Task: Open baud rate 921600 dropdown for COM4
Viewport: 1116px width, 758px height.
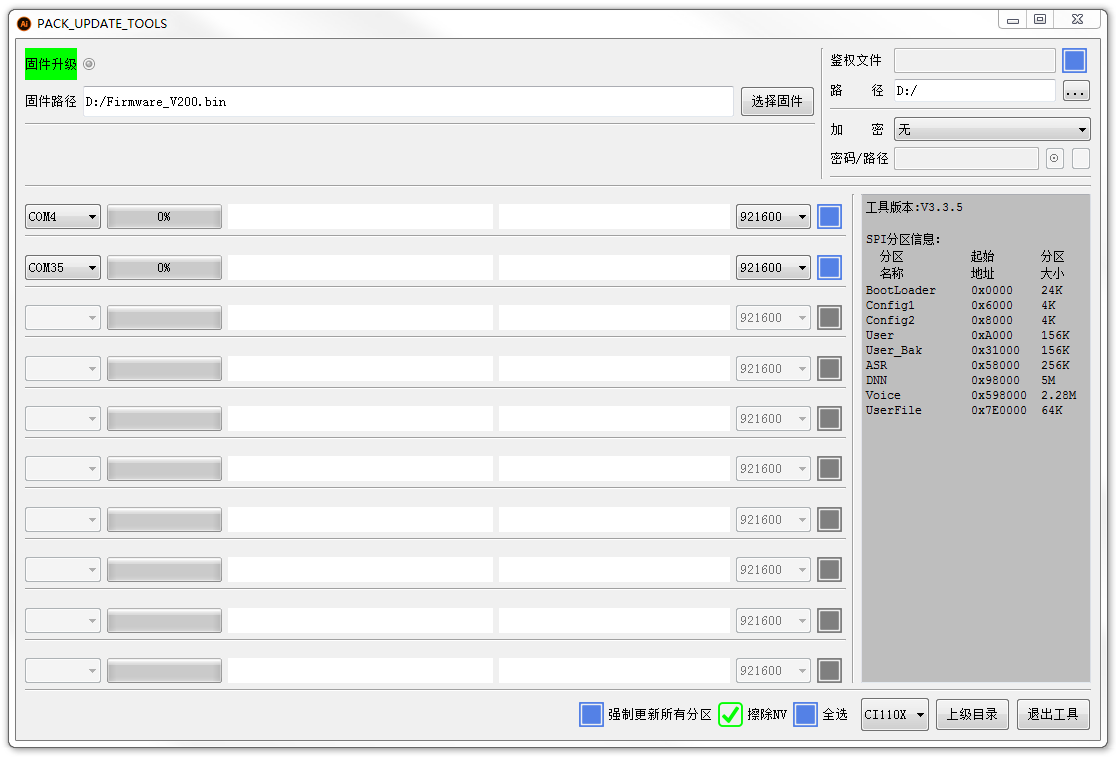Action: (x=773, y=217)
